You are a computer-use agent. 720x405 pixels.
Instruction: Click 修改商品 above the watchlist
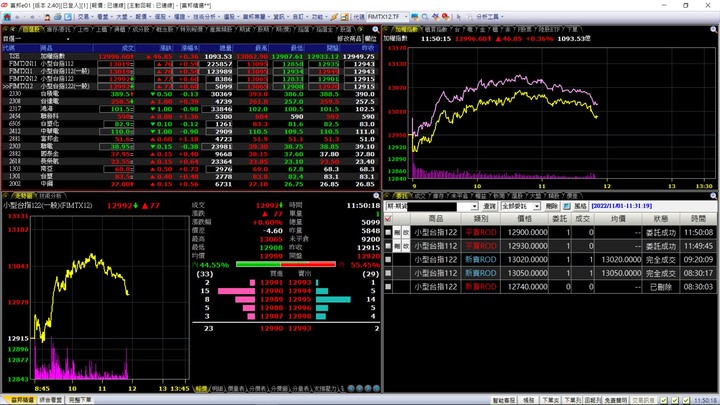349,39
